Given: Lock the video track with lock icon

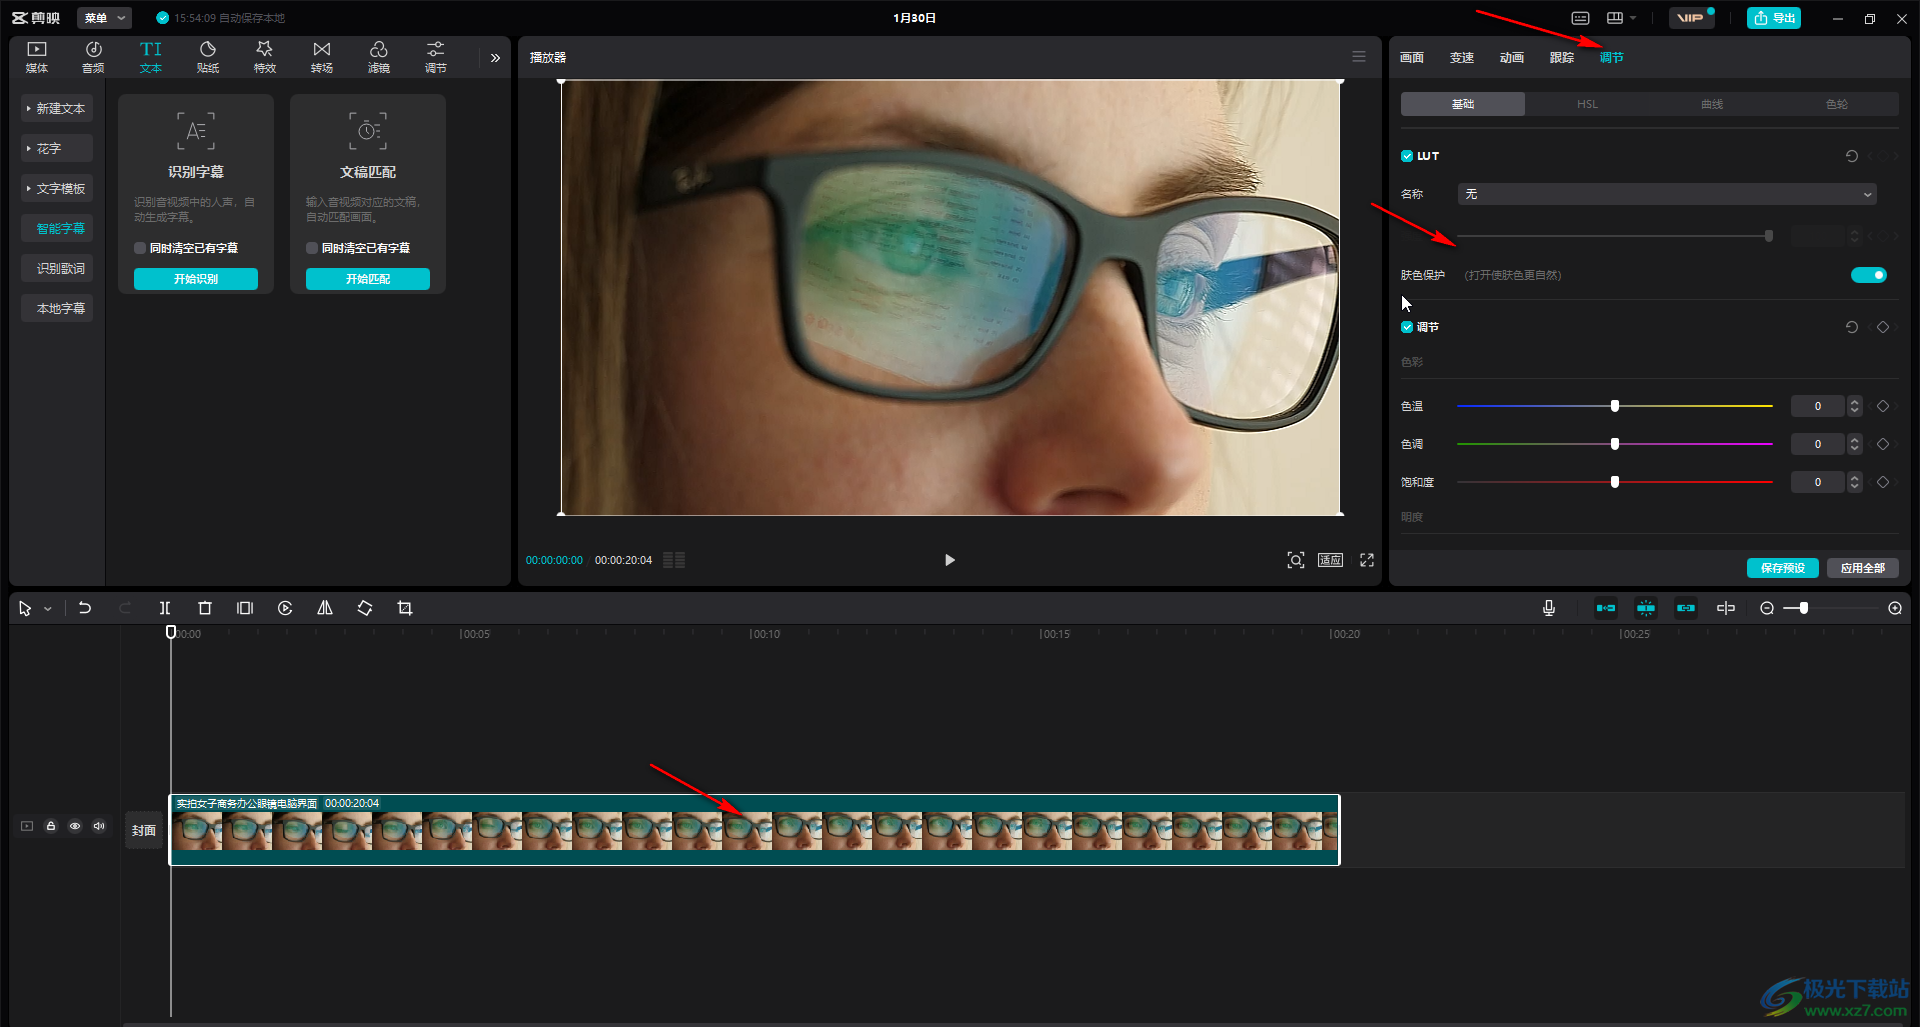Looking at the screenshot, I should point(51,826).
